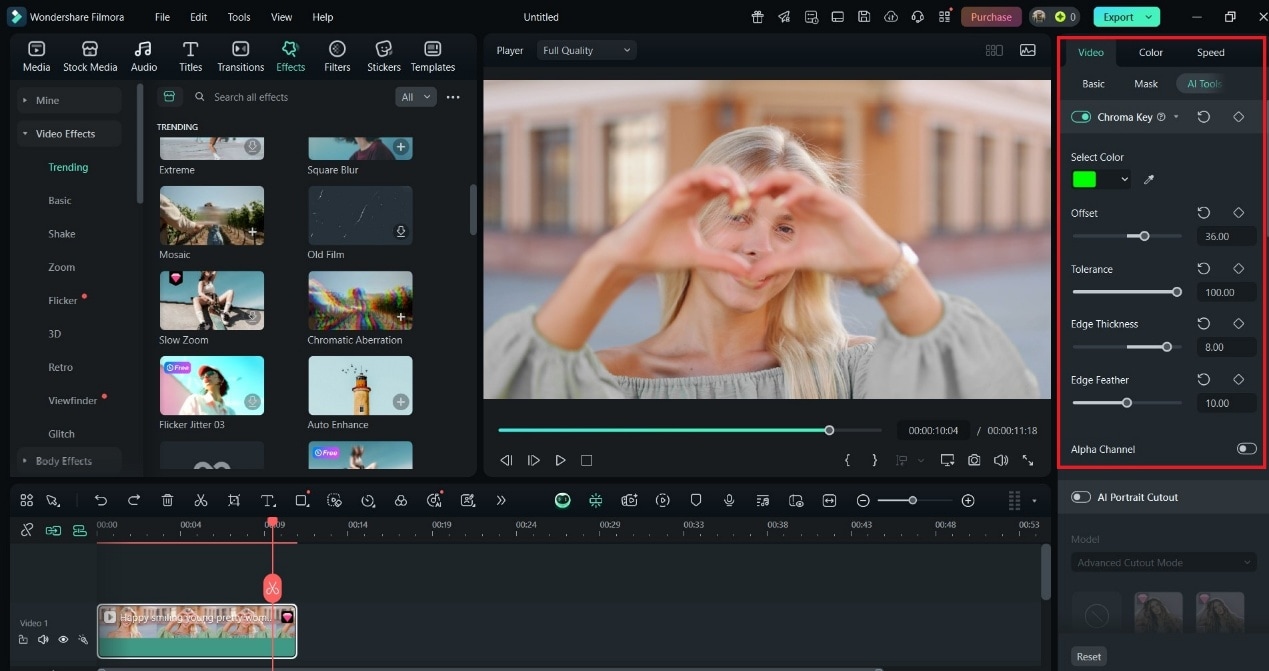Mute the Video 1 track audio
This screenshot has width=1269, height=671.
43,639
